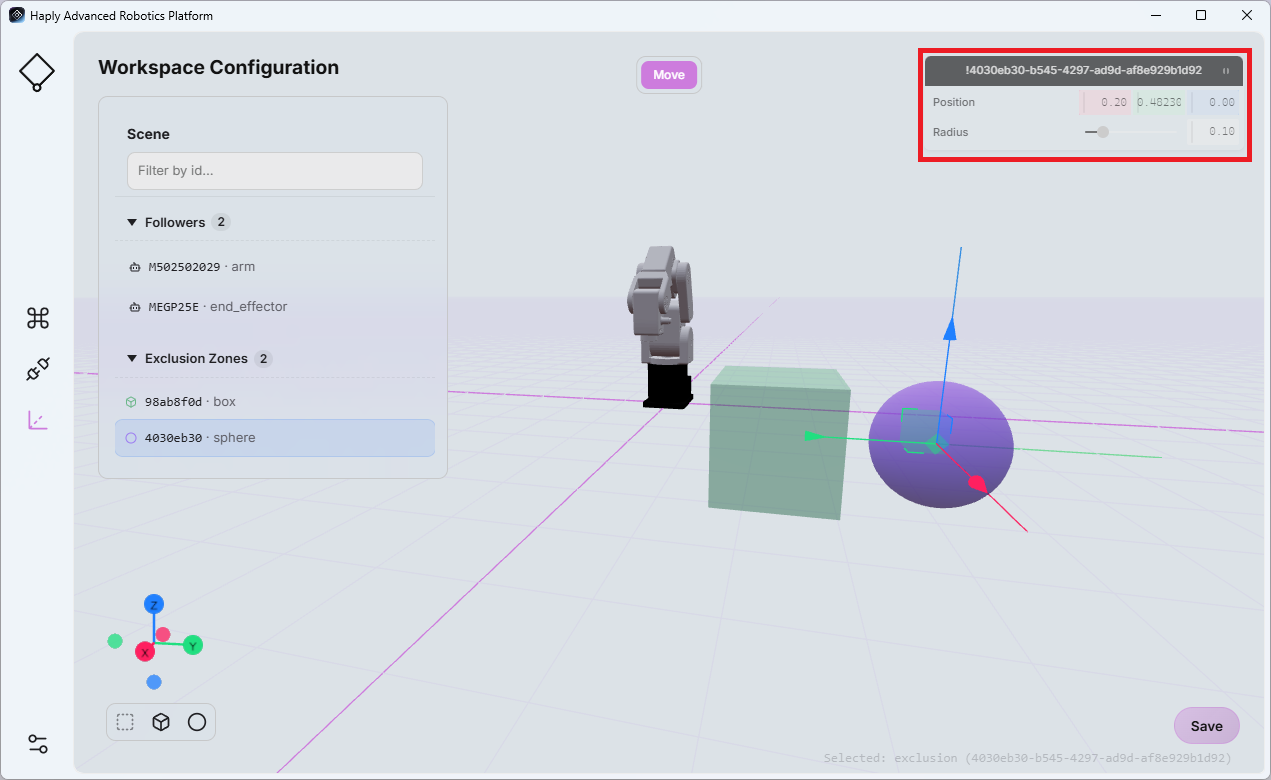Open settings sliders icon in sidebar
The width and height of the screenshot is (1271, 780).
pos(38,744)
